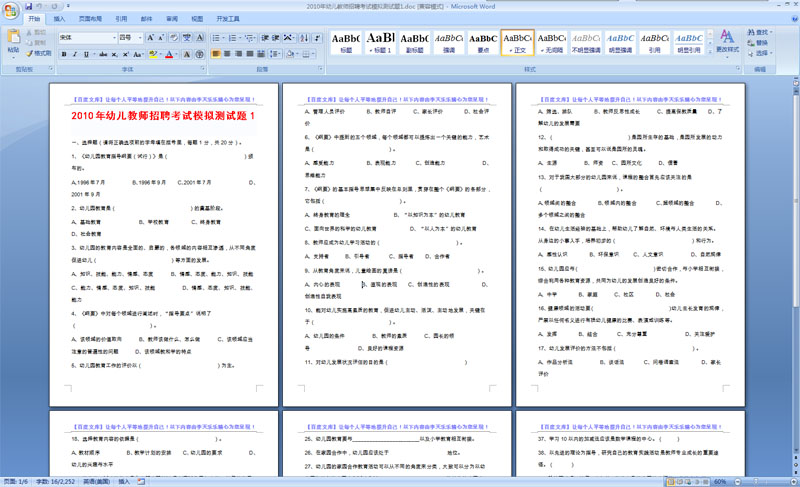Apply the 正文 style

coord(517,42)
